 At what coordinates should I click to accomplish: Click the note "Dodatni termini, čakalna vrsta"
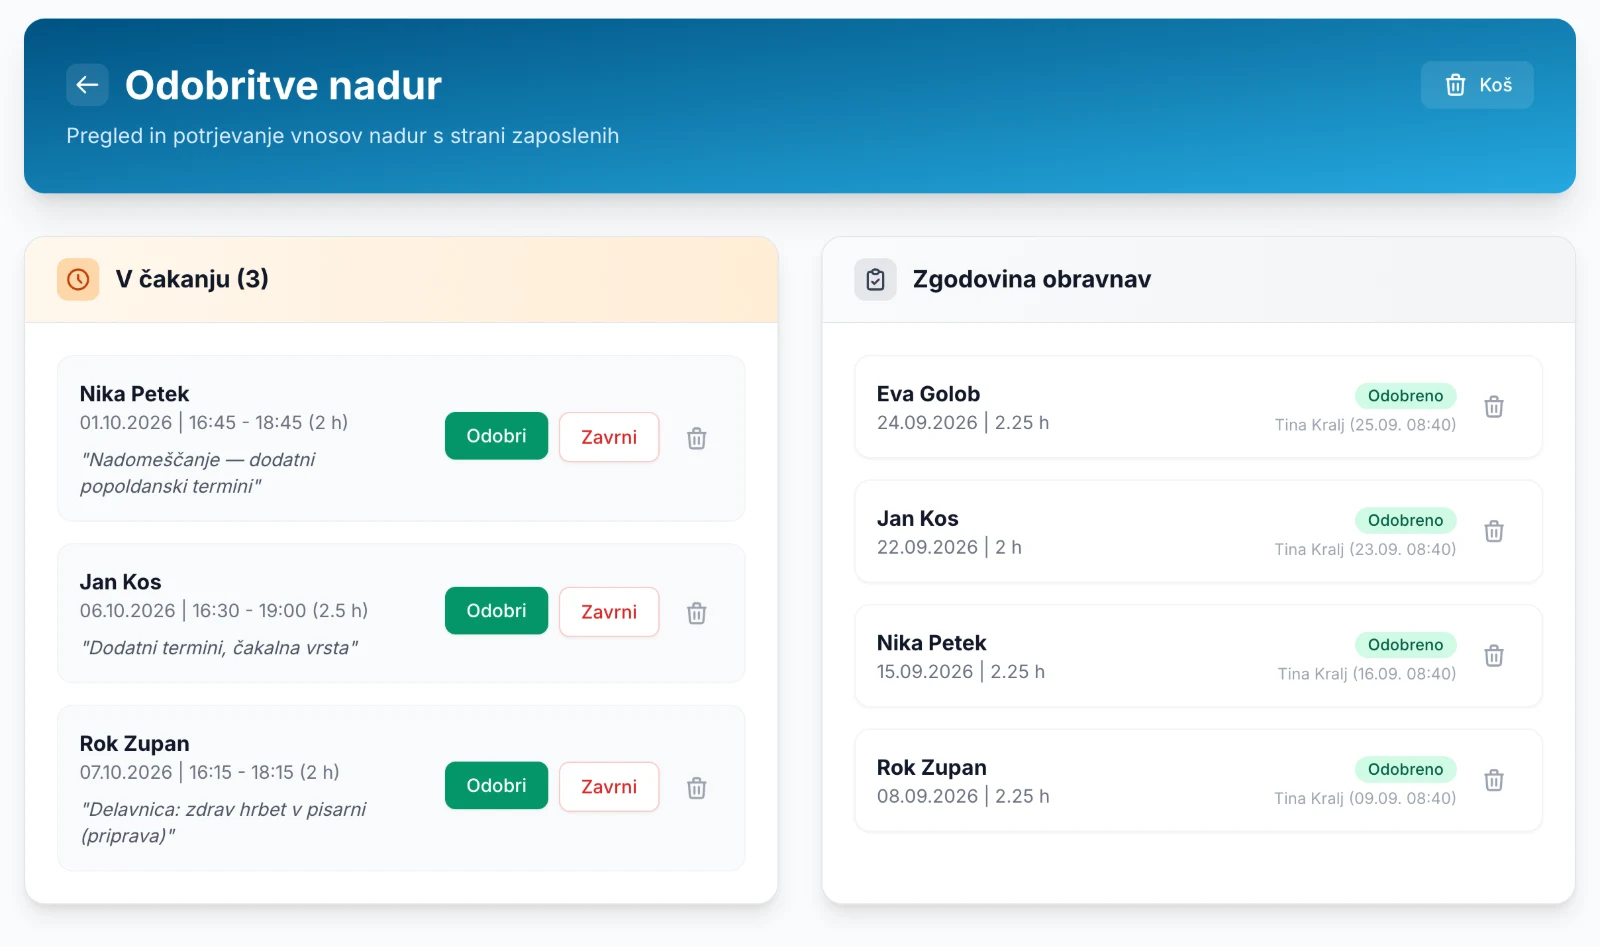[x=219, y=648]
